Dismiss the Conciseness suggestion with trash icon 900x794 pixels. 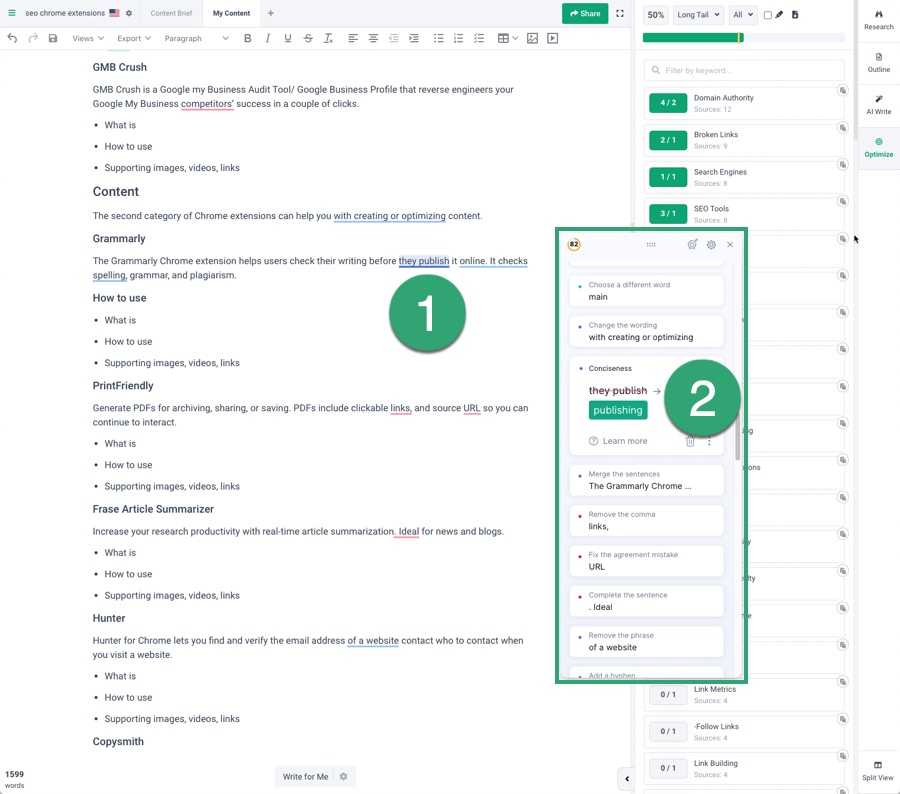coord(690,441)
